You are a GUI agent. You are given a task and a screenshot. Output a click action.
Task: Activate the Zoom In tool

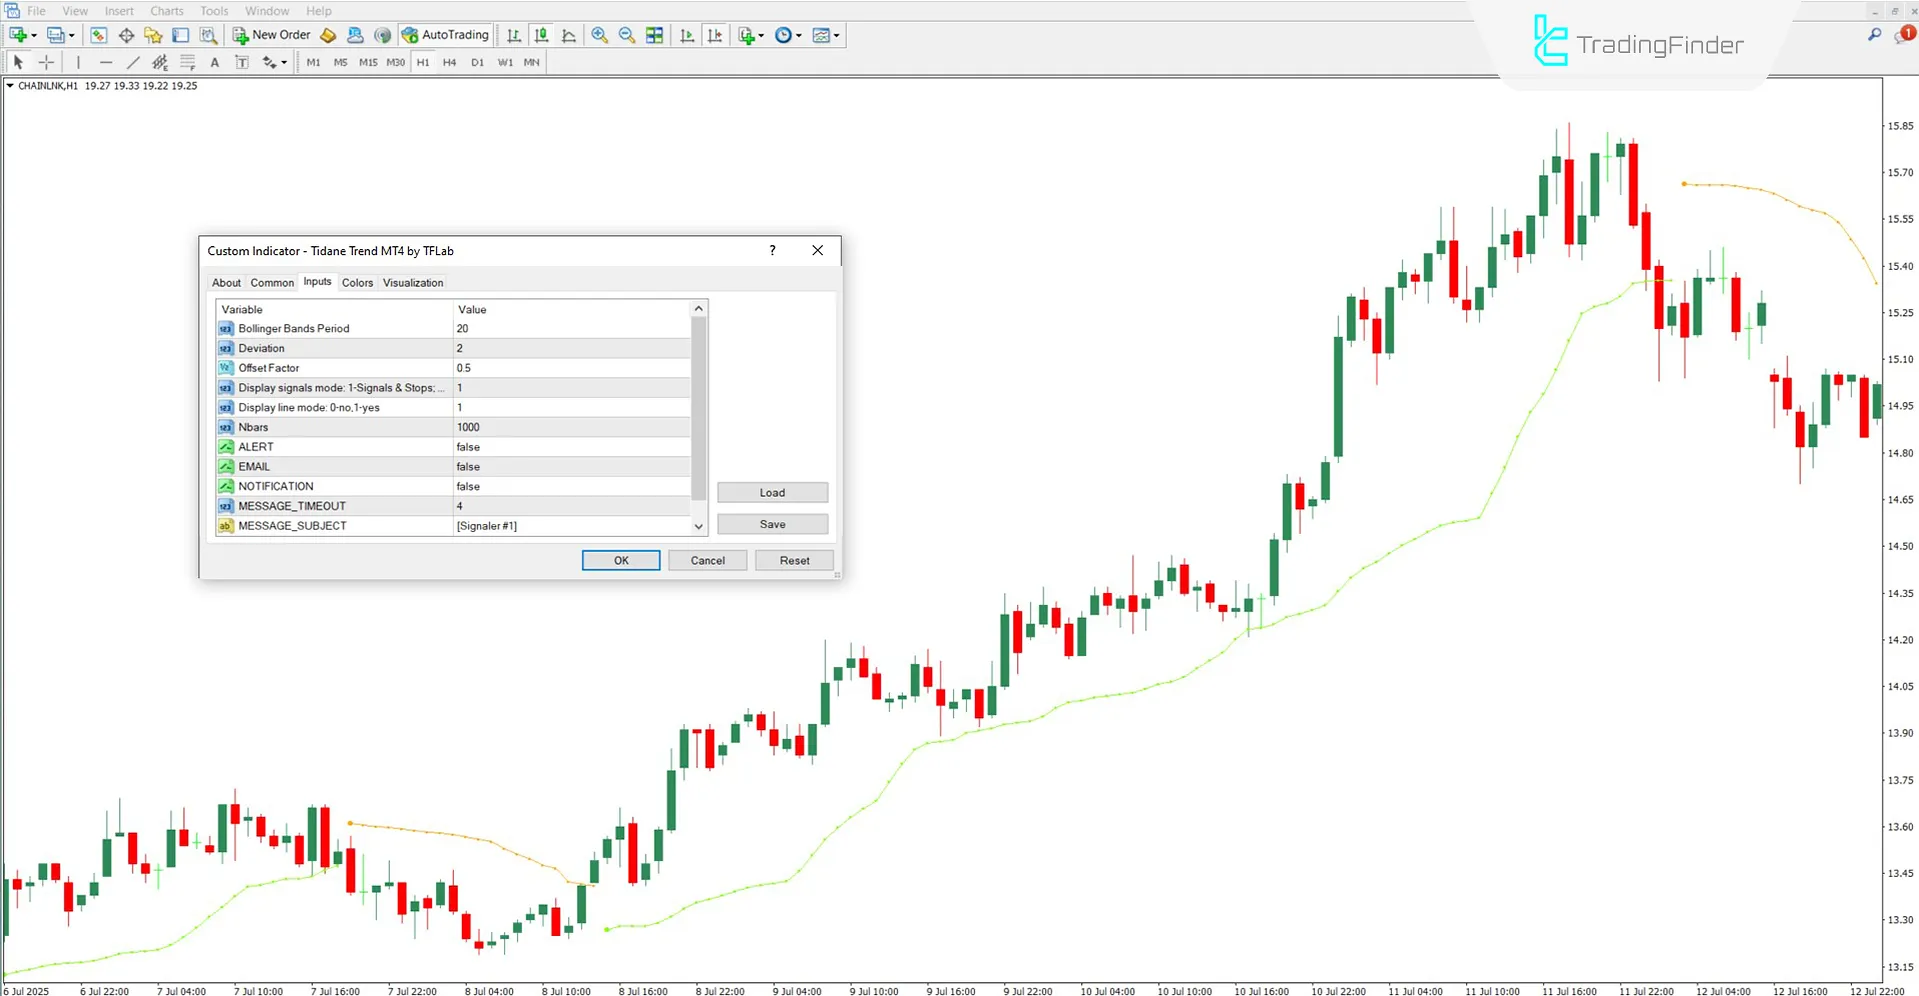(x=600, y=35)
